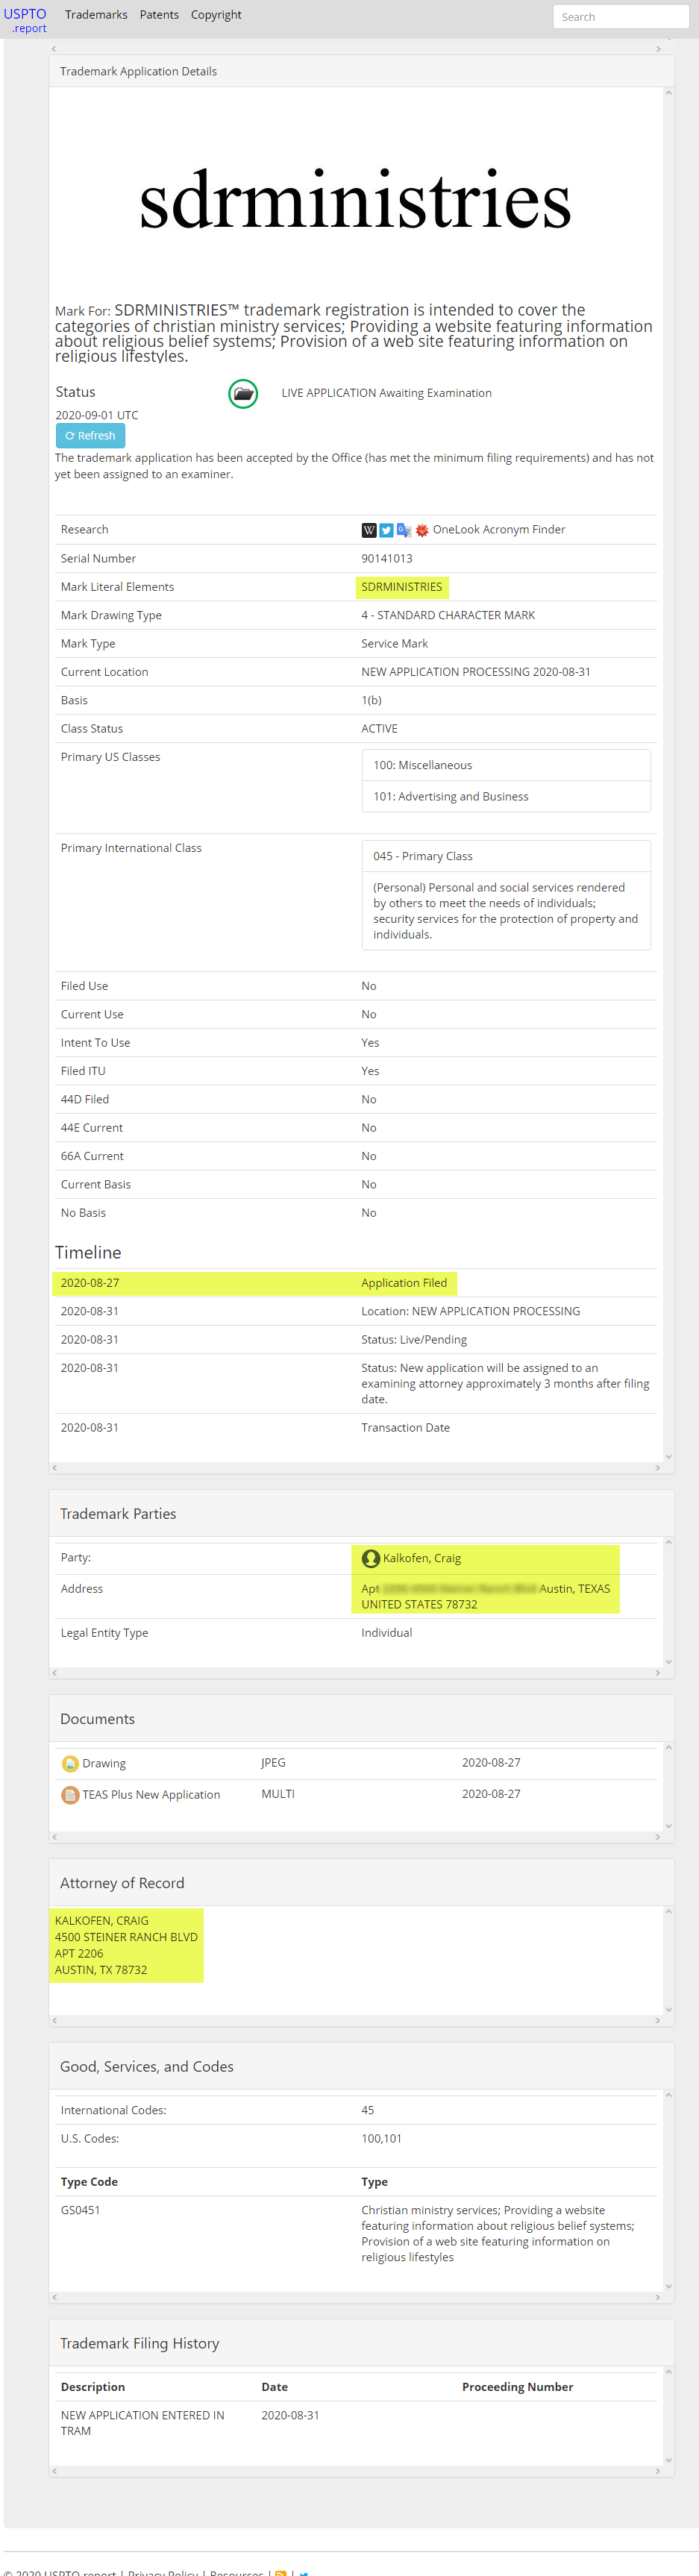The width and height of the screenshot is (699, 2576).
Task: Select 'KALKOFEN, CRAIG' attorney name
Action: [102, 1921]
